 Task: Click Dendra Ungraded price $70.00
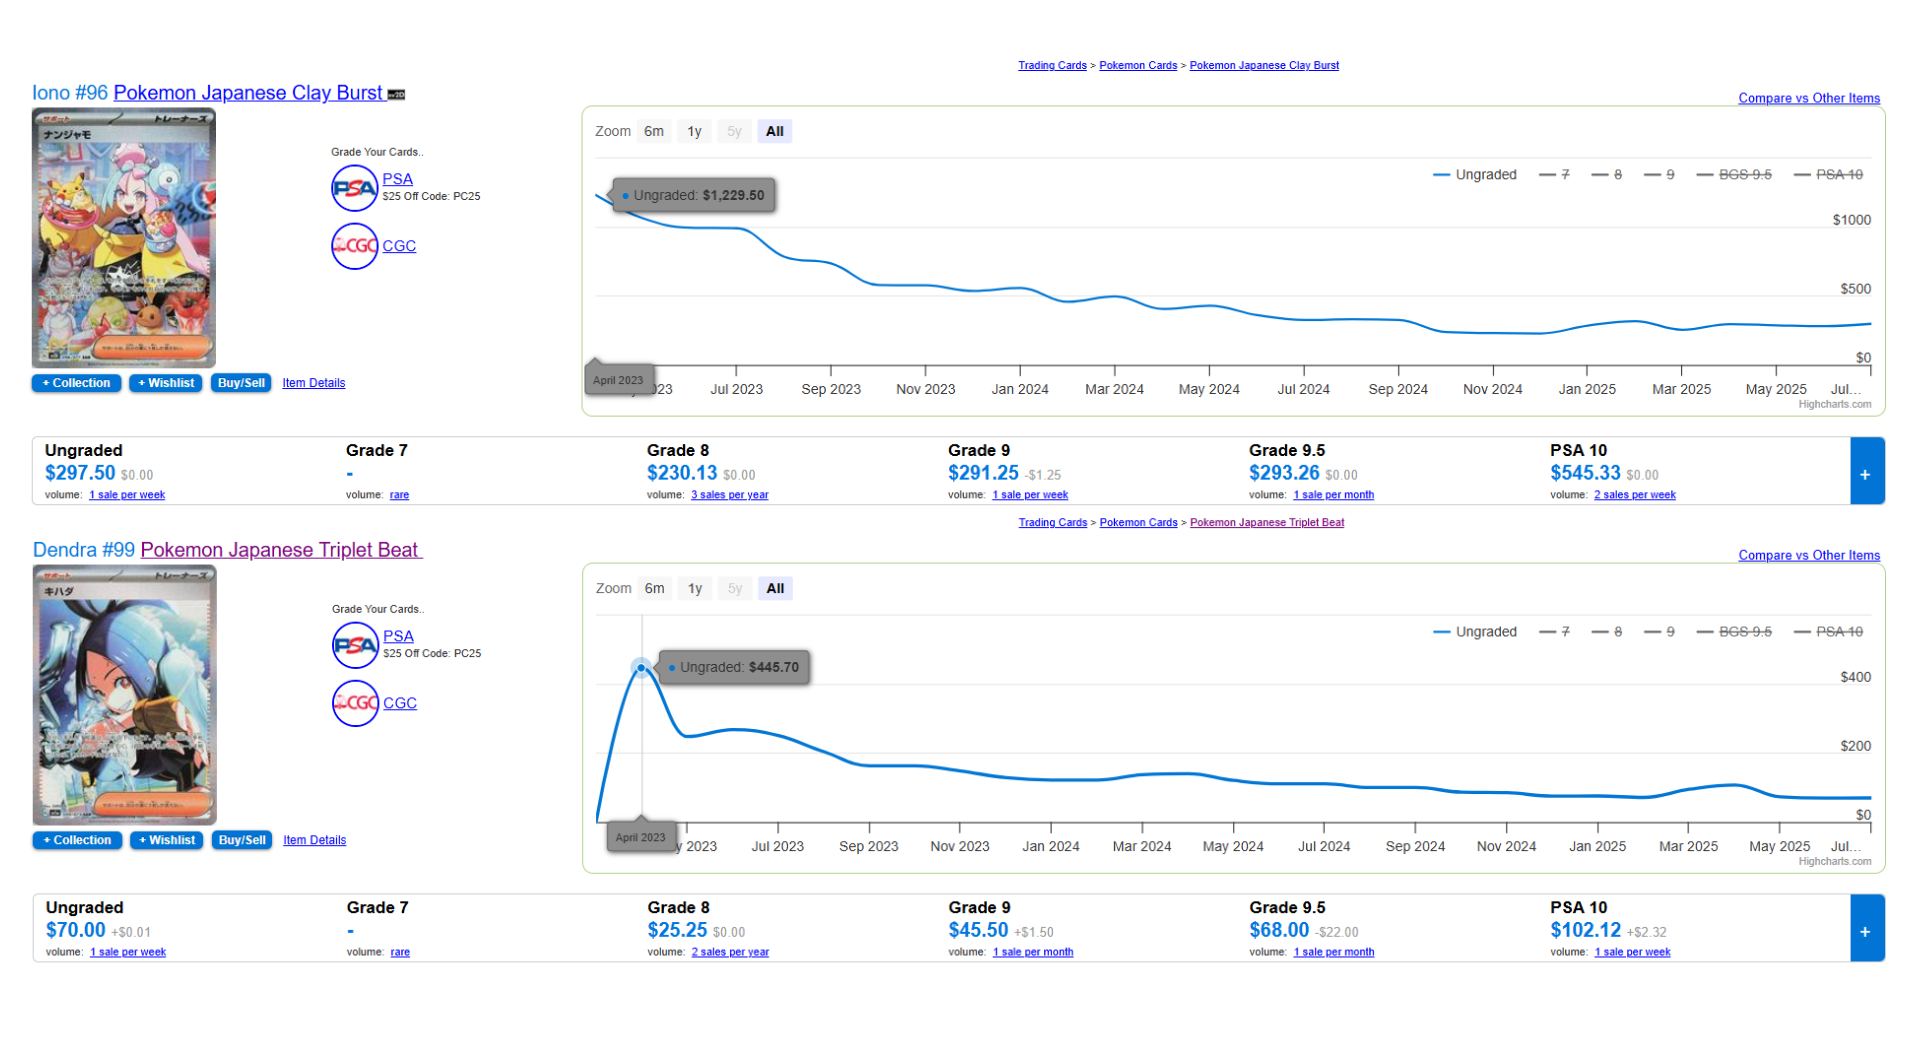pos(76,930)
